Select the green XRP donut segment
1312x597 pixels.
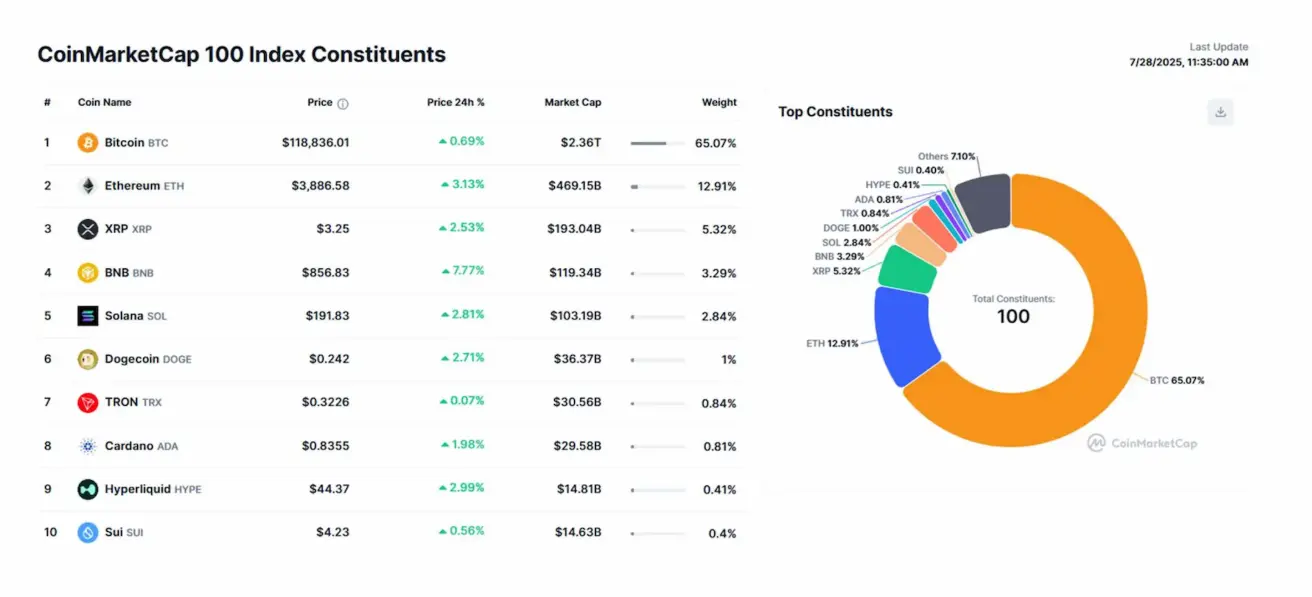pos(907,270)
